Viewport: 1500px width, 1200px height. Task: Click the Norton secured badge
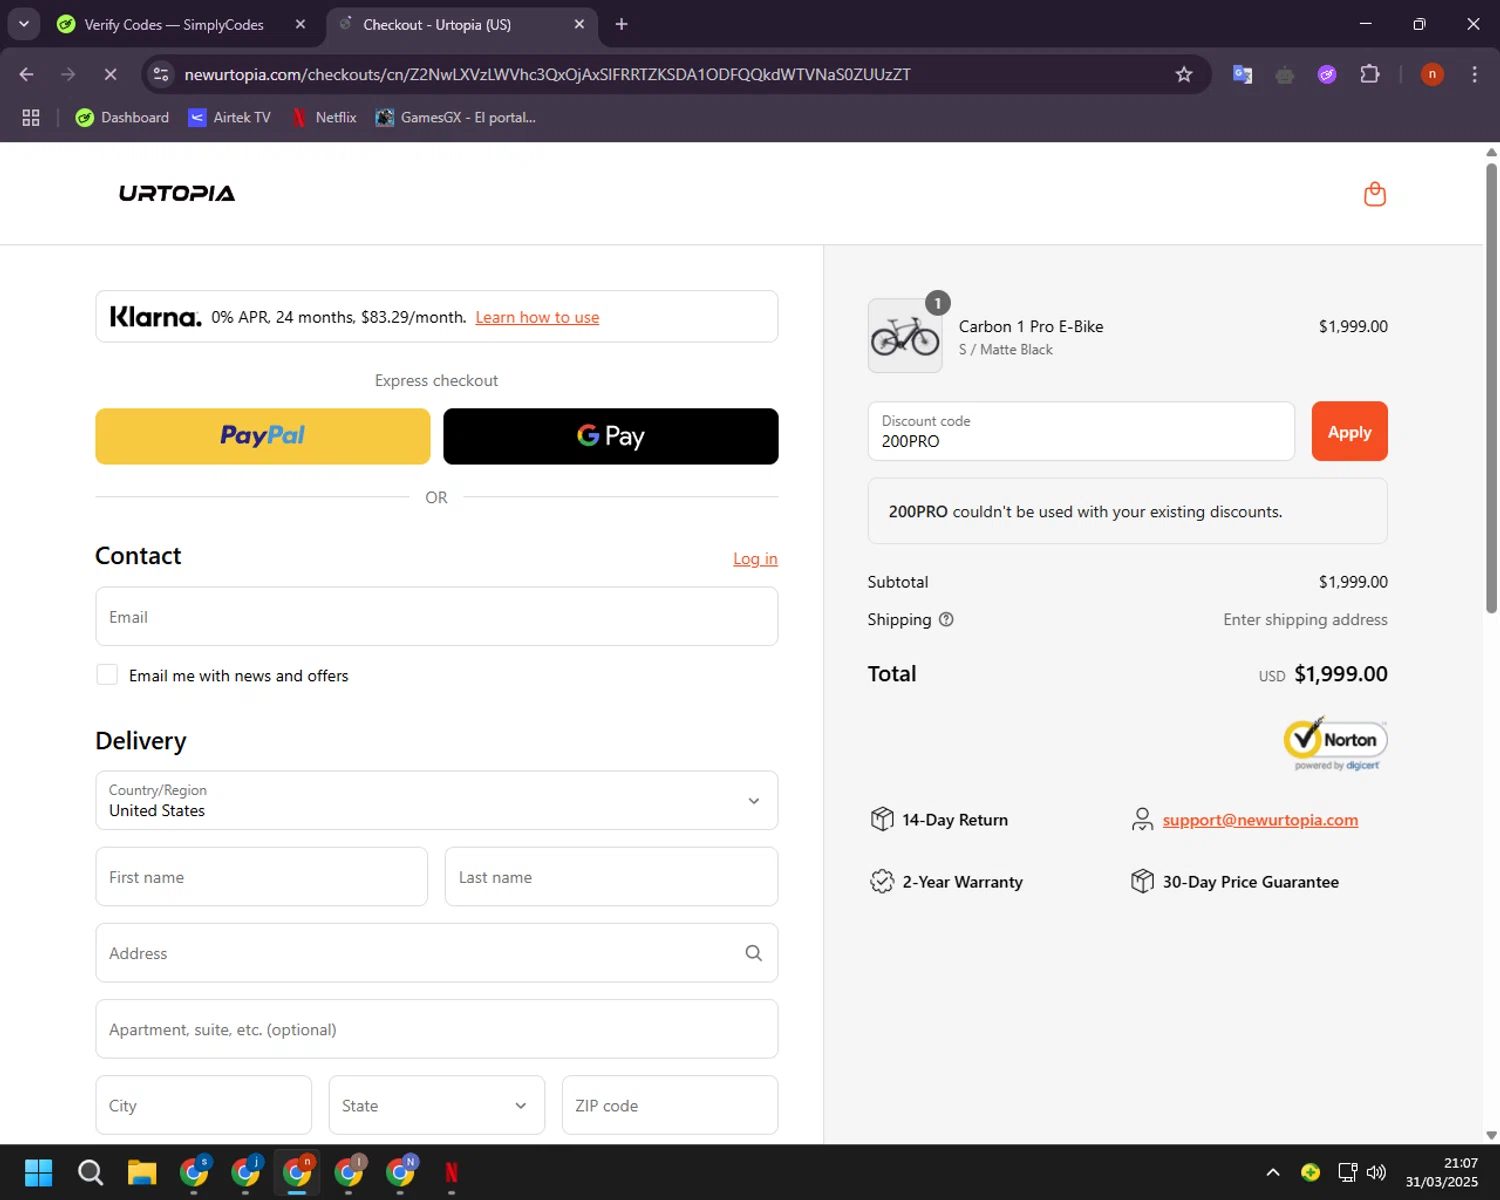1335,744
